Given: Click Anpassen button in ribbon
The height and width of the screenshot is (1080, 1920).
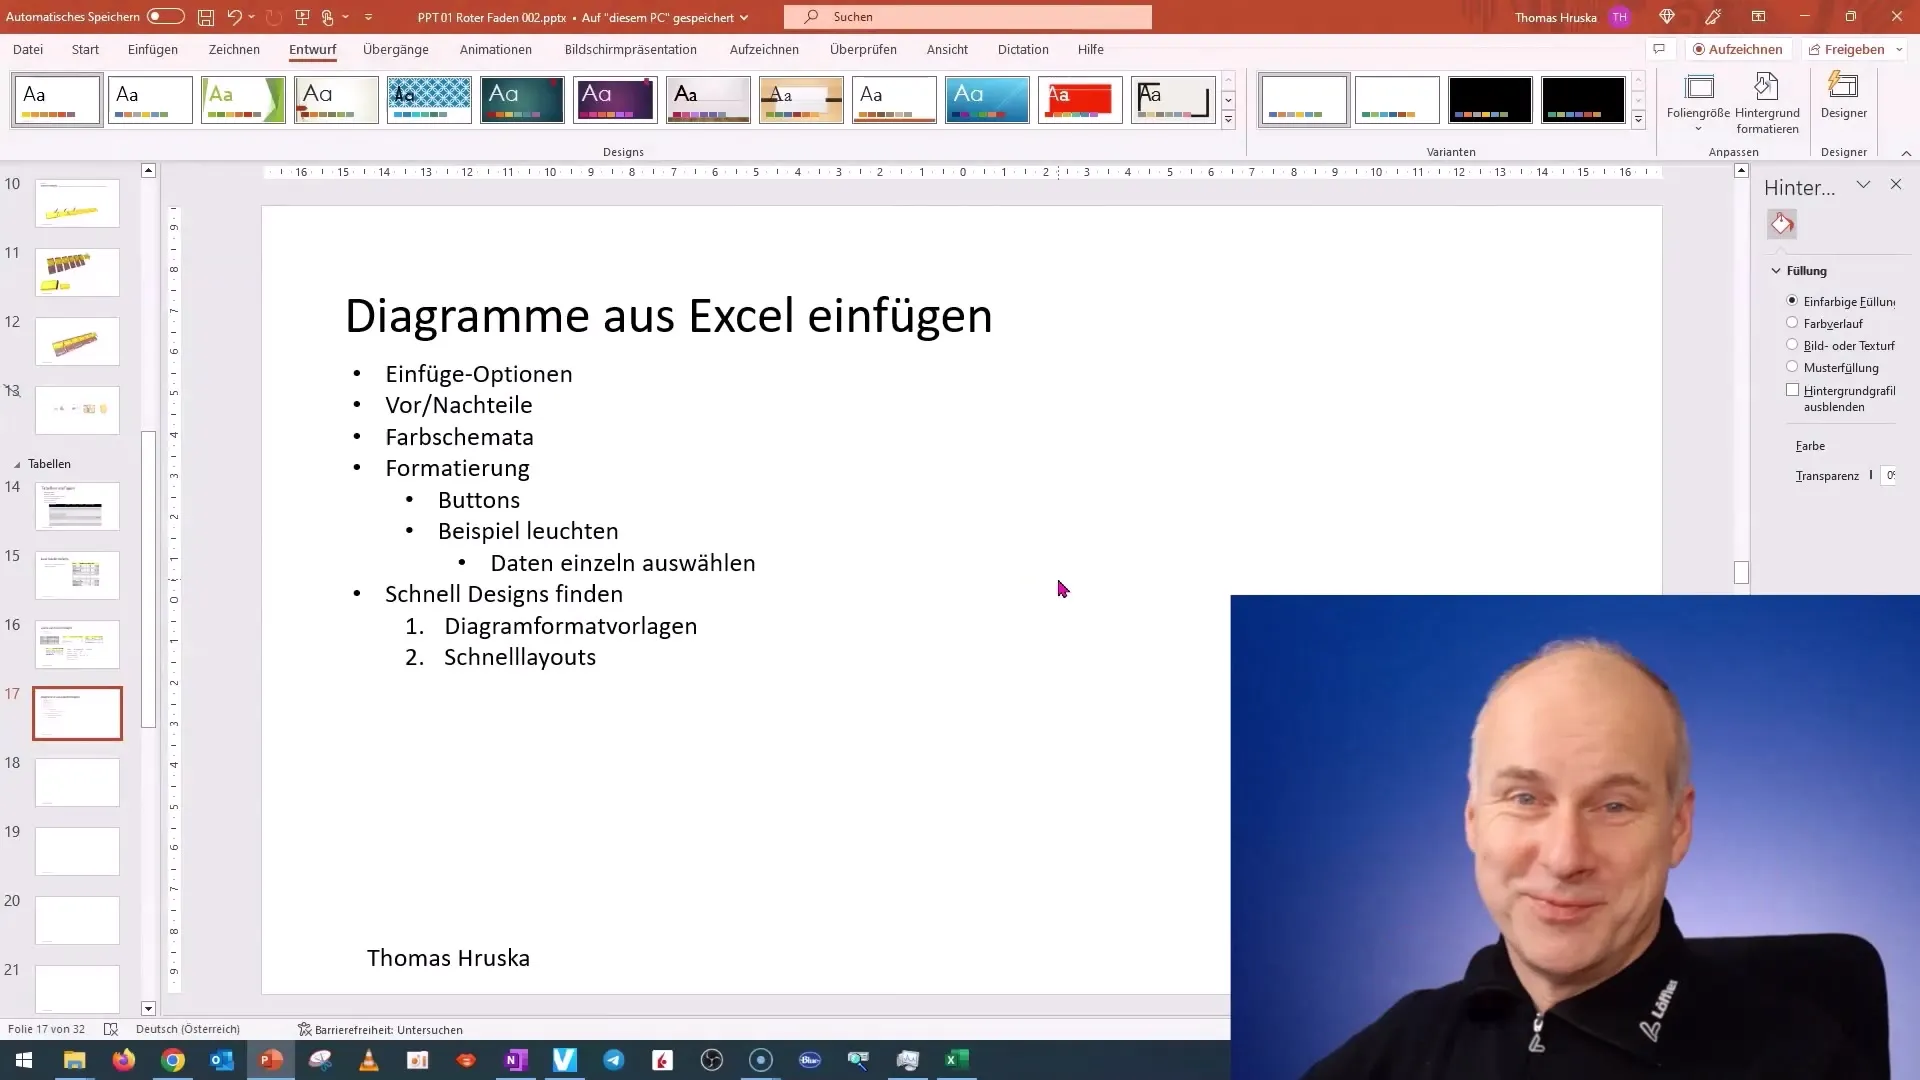Looking at the screenshot, I should [1733, 150].
